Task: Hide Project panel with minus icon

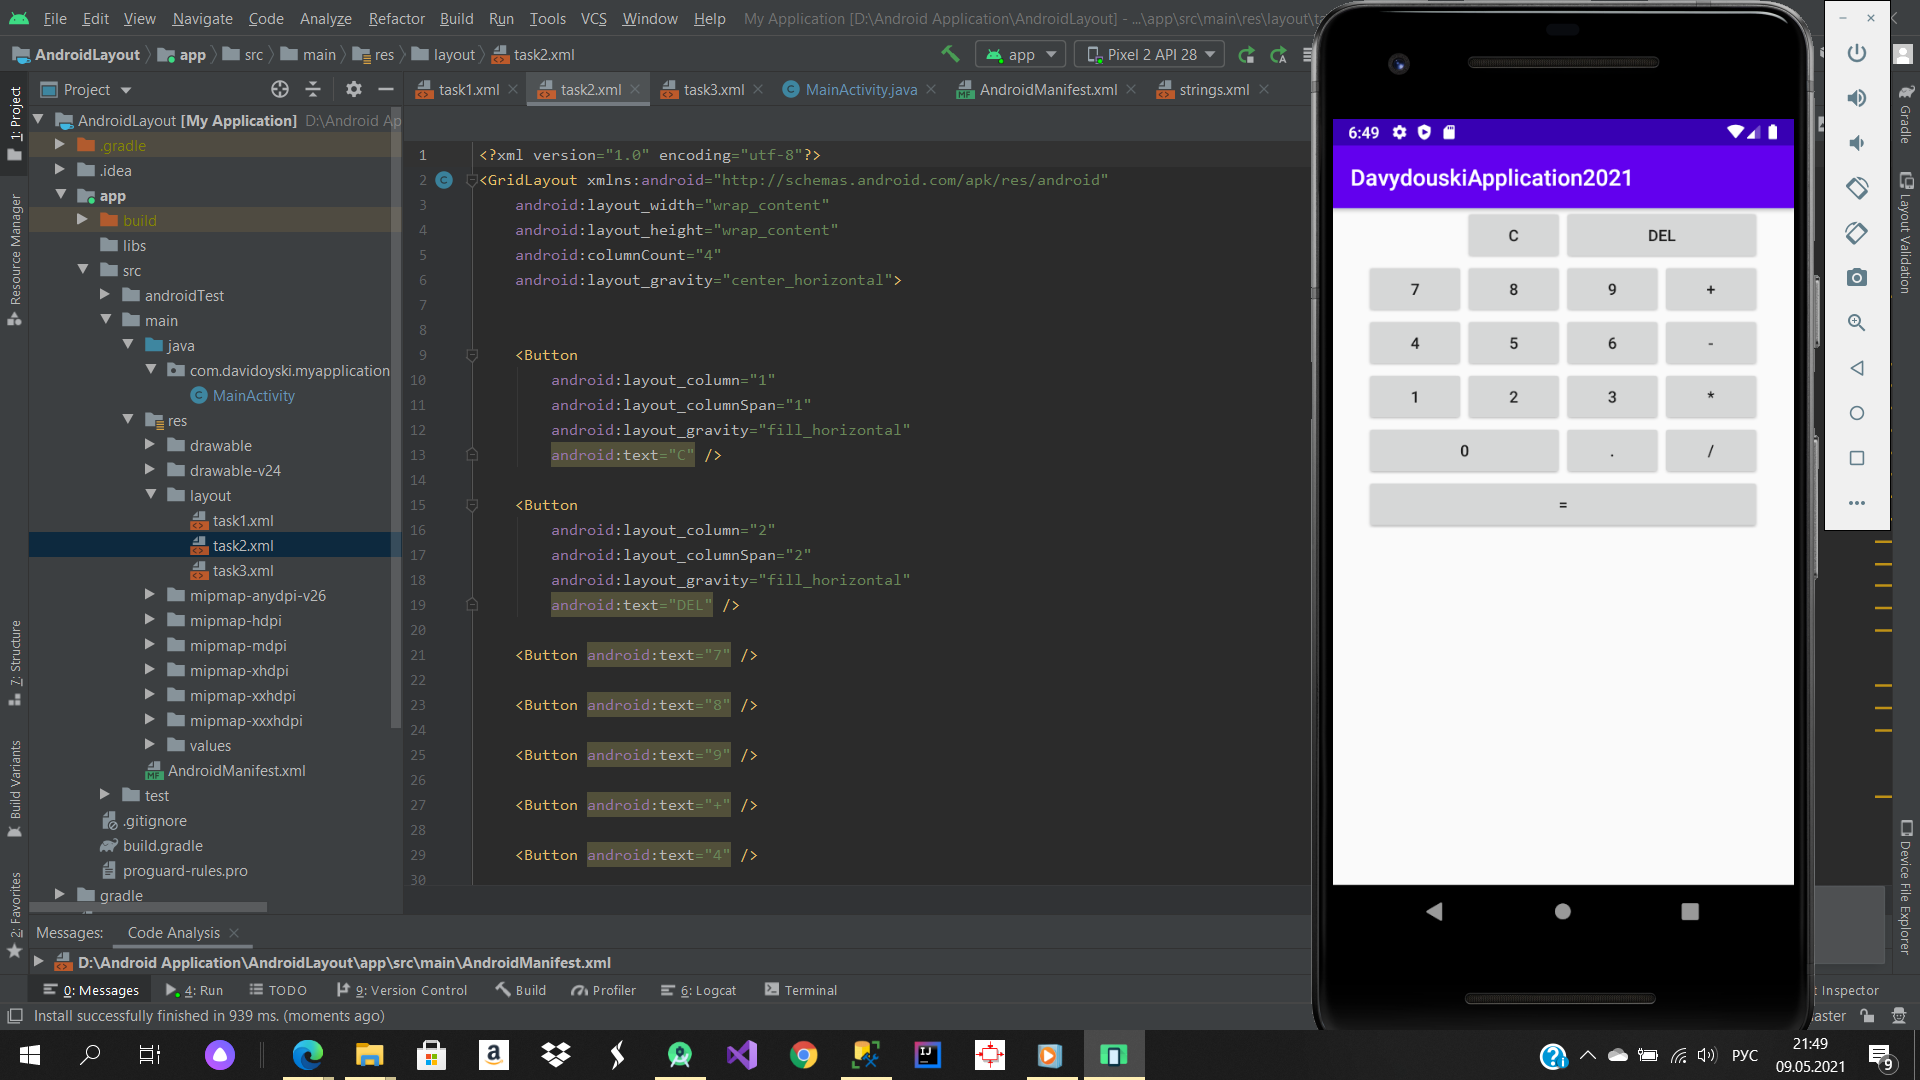Action: tap(386, 89)
